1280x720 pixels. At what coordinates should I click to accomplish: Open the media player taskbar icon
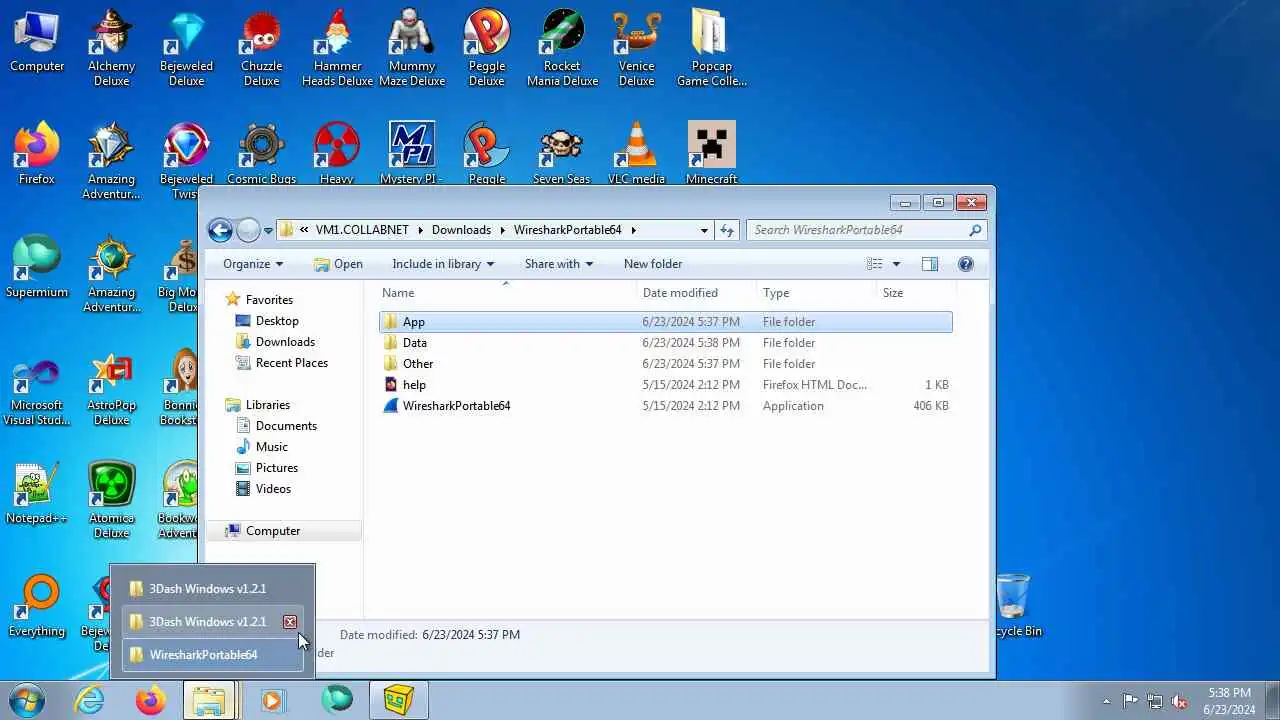click(x=272, y=700)
